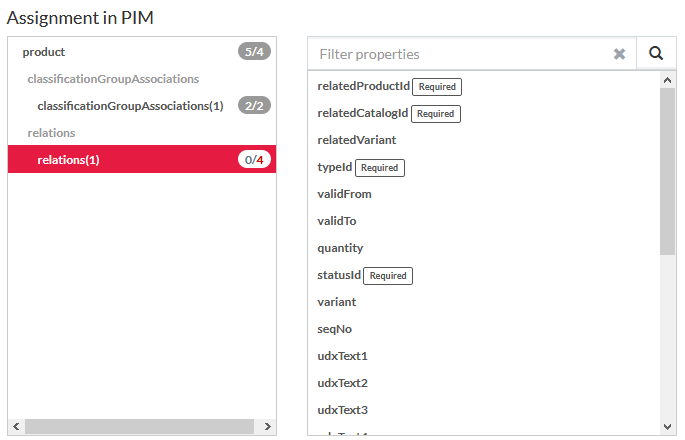This screenshot has width=685, height=440.
Task: Click the 5/4 badge next to product
Action: (x=254, y=51)
